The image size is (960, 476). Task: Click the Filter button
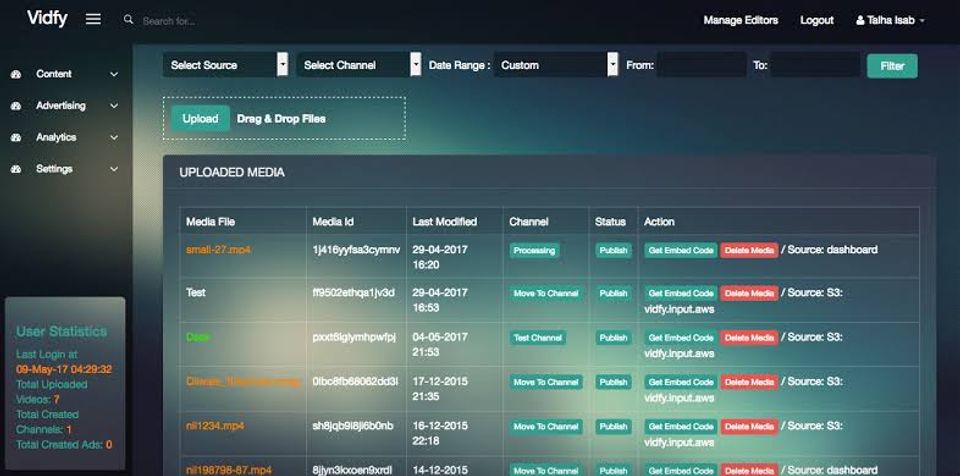(892, 66)
